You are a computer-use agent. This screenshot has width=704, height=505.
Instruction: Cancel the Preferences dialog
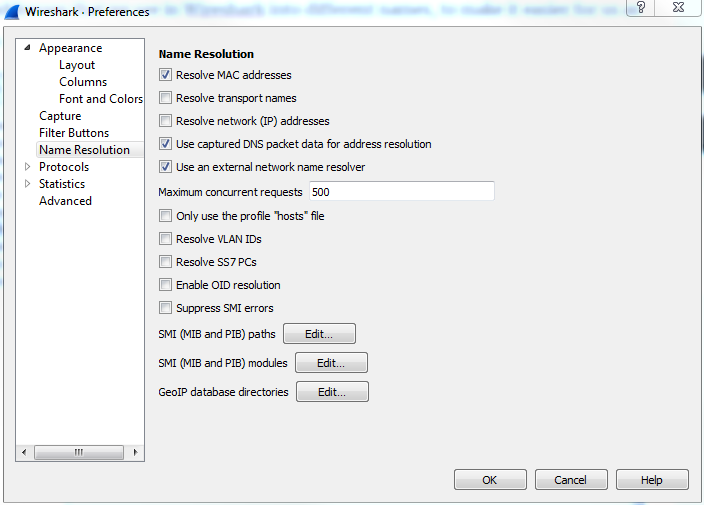click(x=571, y=480)
